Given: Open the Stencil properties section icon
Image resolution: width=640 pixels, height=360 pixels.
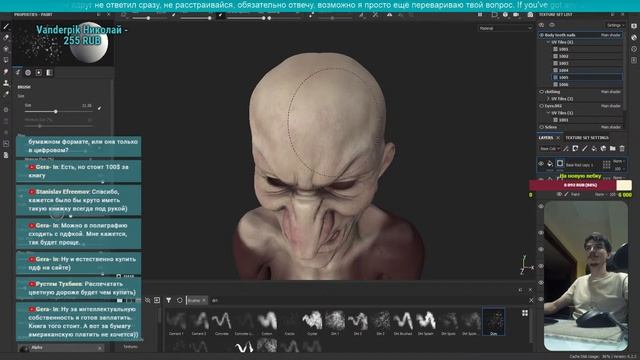Looking at the screenshot, I should click(x=39, y=73).
